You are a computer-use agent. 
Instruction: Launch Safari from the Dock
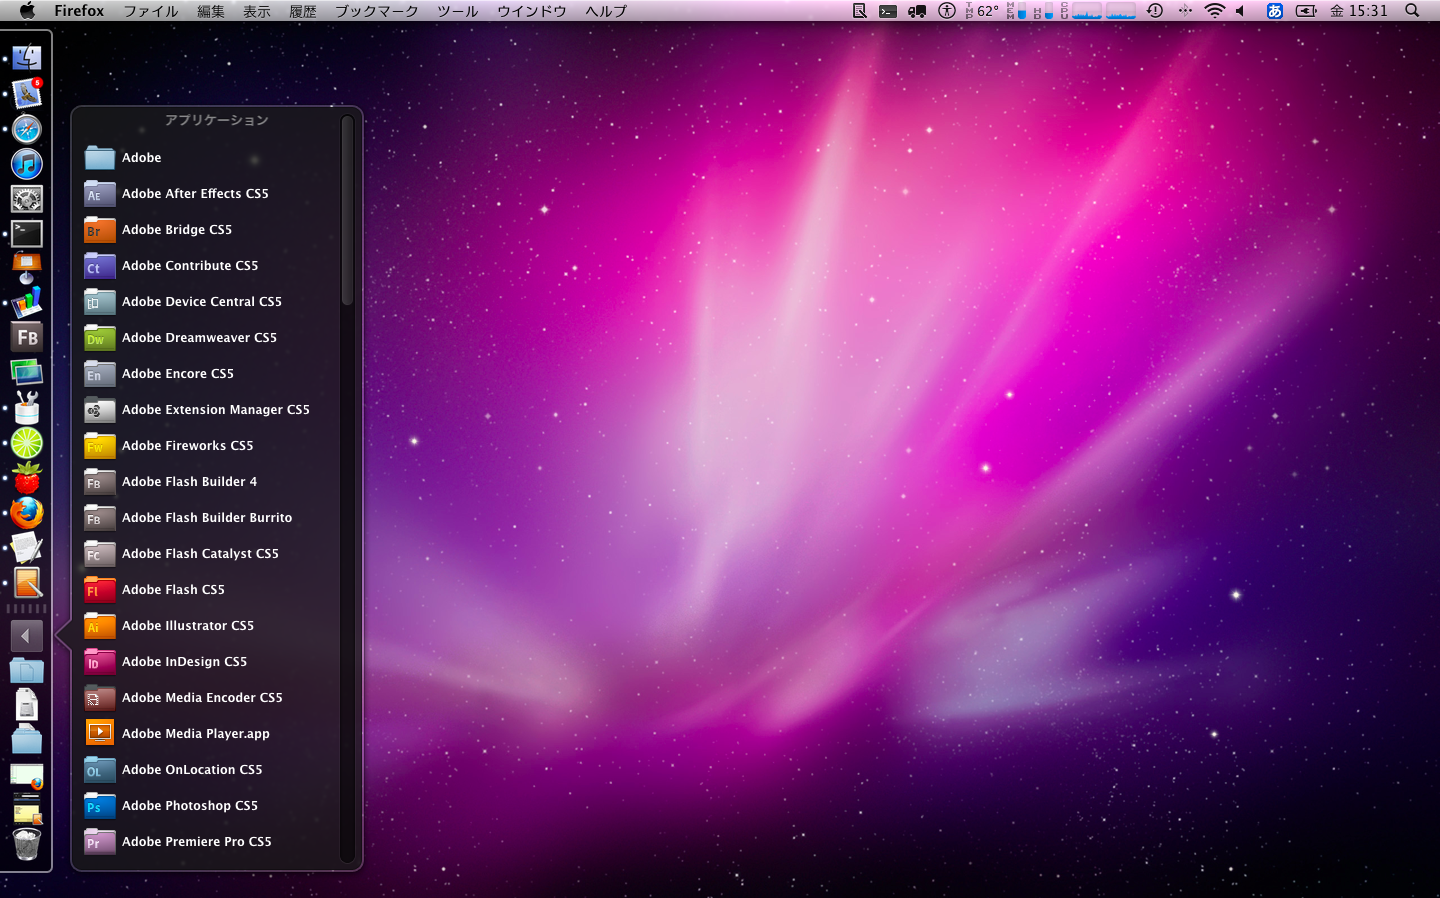tap(27, 129)
